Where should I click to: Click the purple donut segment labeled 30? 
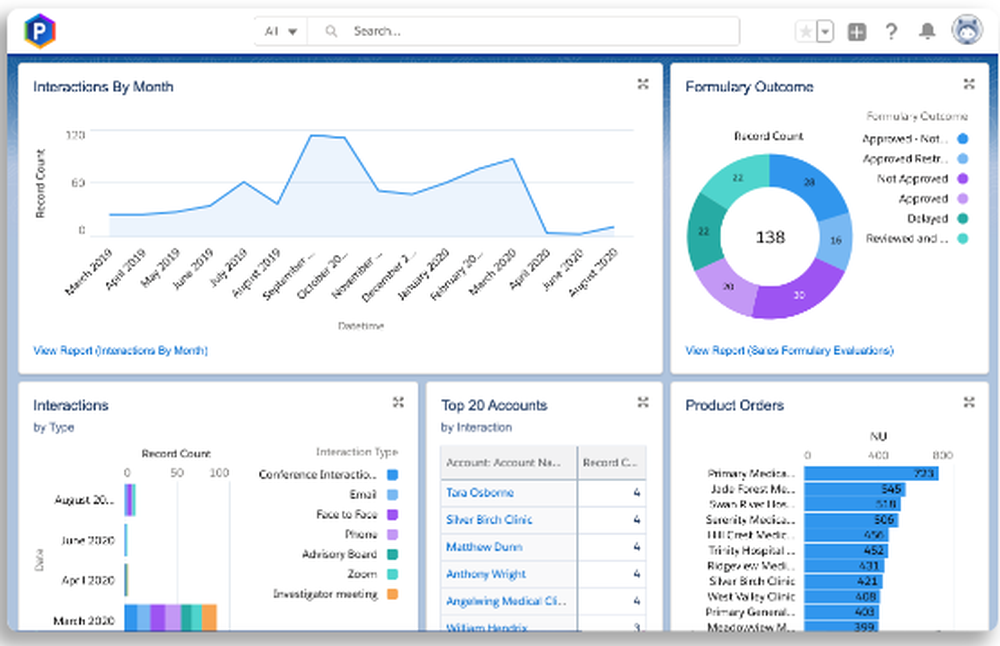tap(798, 295)
